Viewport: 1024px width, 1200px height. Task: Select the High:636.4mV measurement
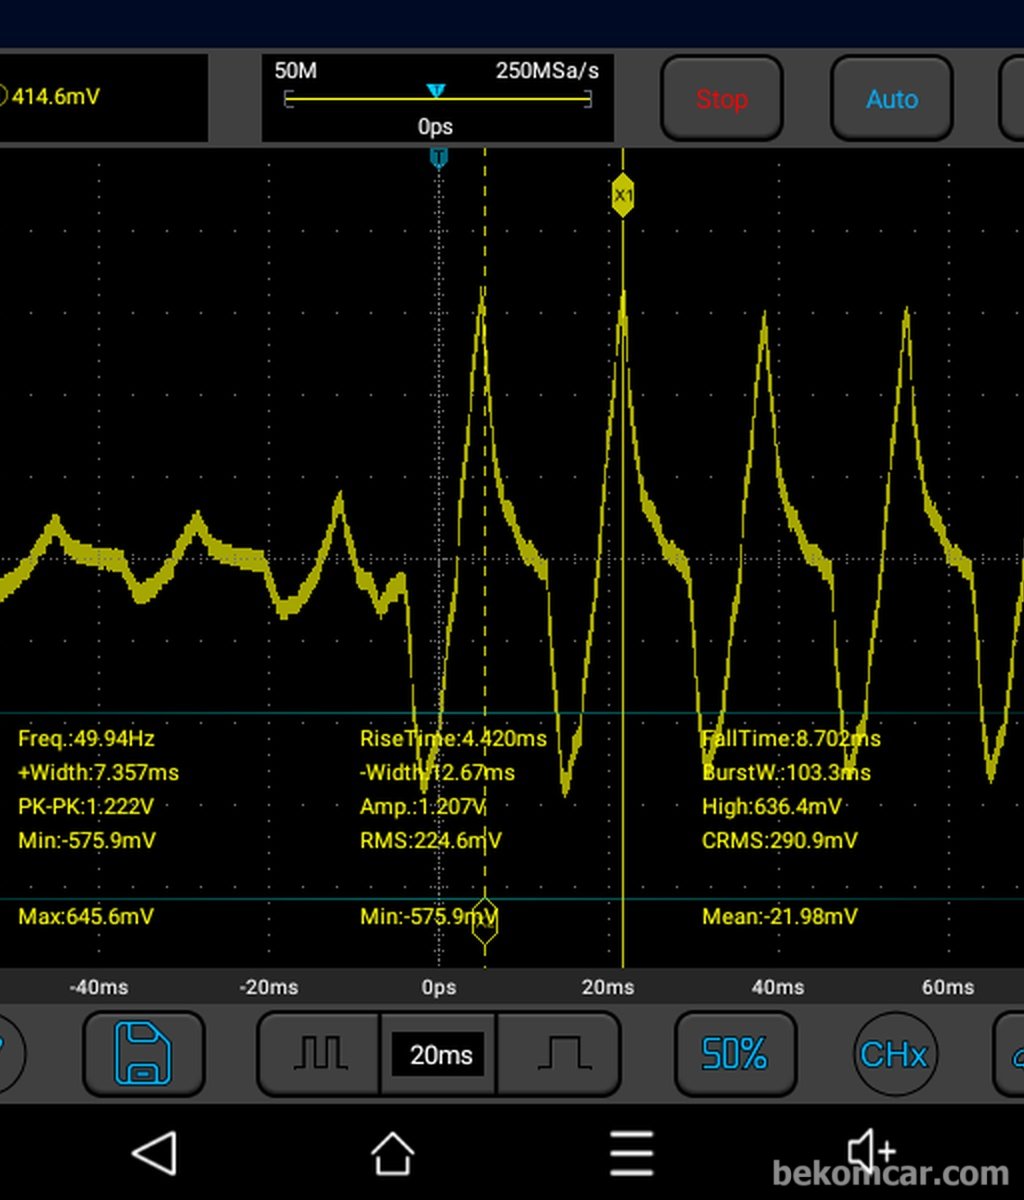click(x=771, y=806)
